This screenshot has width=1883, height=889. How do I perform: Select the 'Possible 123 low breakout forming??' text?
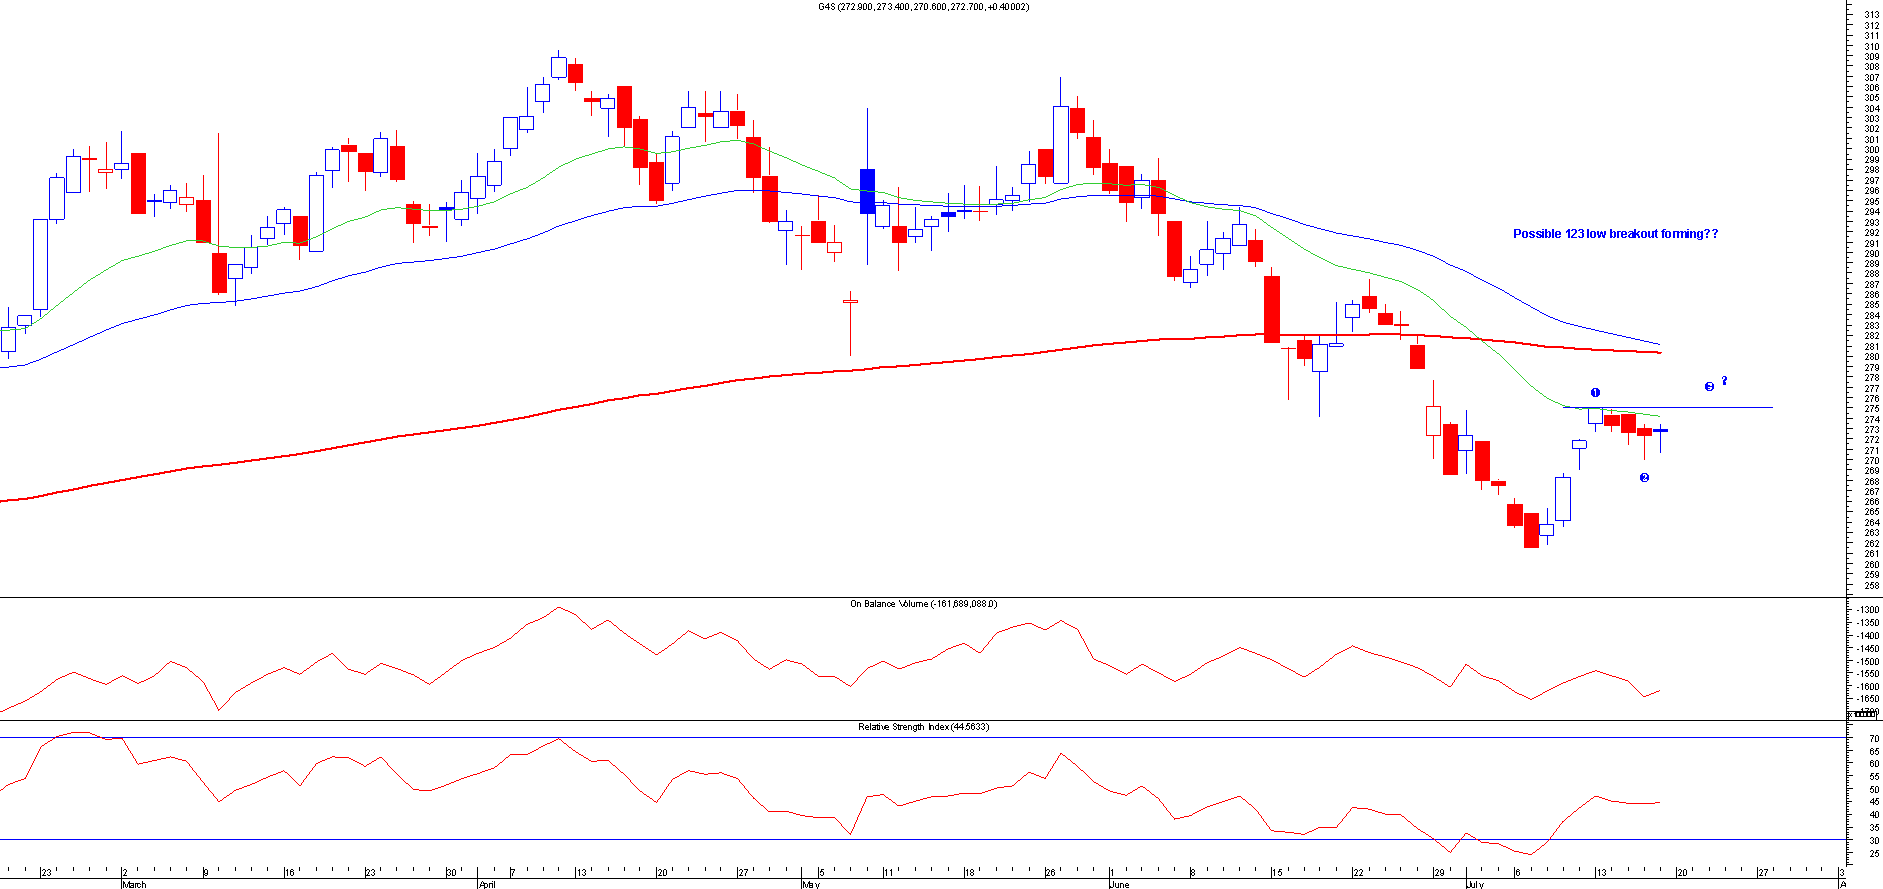(1615, 234)
